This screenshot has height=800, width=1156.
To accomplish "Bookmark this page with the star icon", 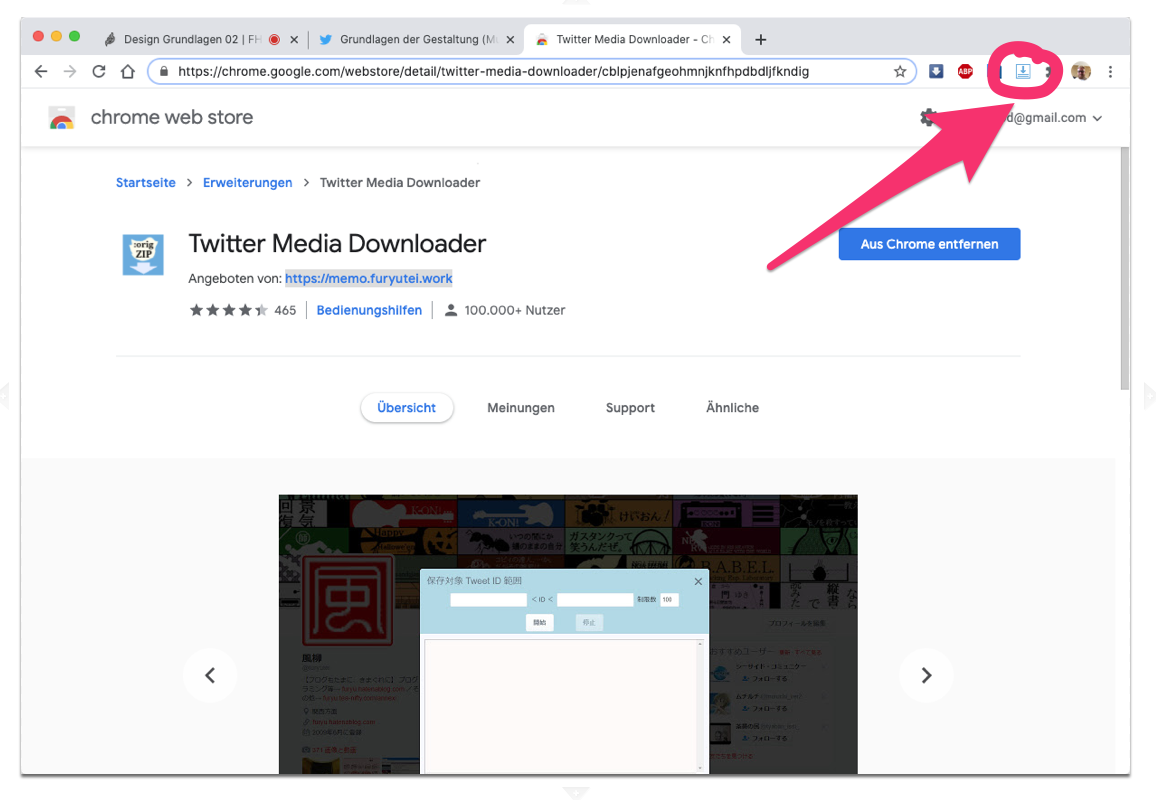I will 900,71.
